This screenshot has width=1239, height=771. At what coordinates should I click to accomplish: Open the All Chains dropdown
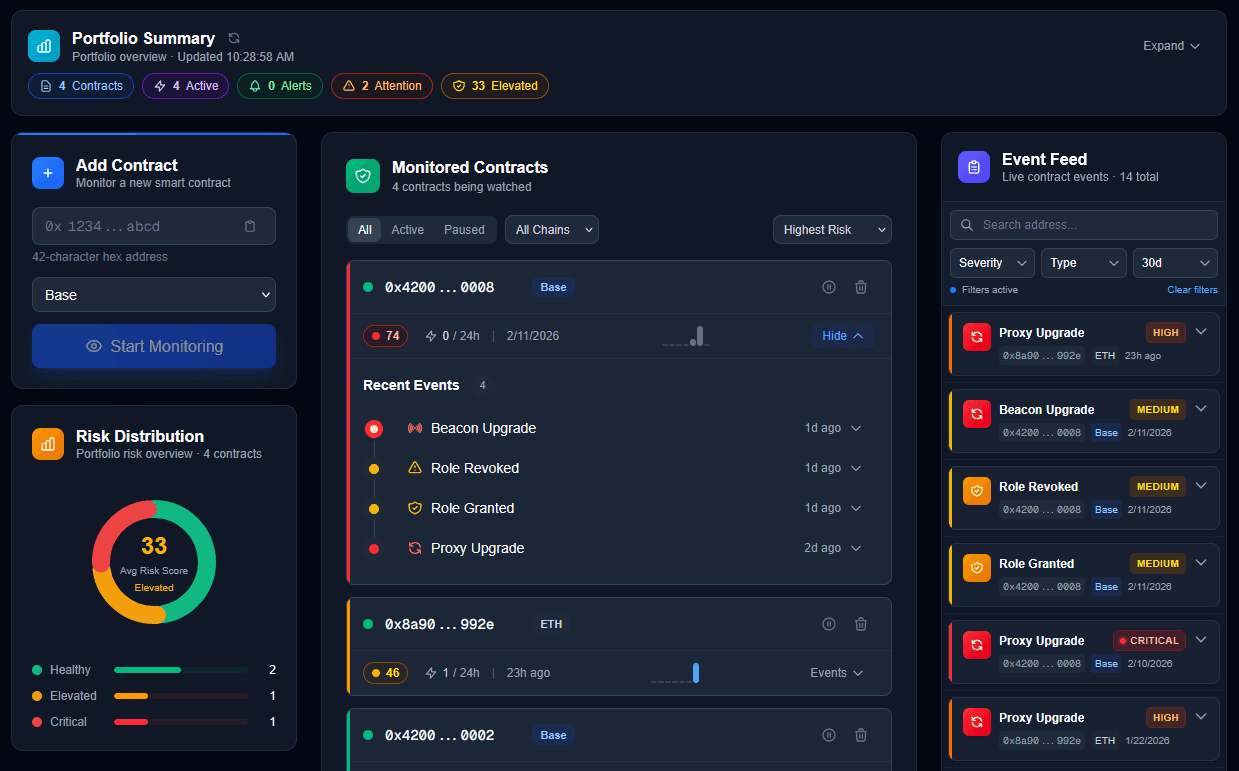pyautogui.click(x=551, y=229)
